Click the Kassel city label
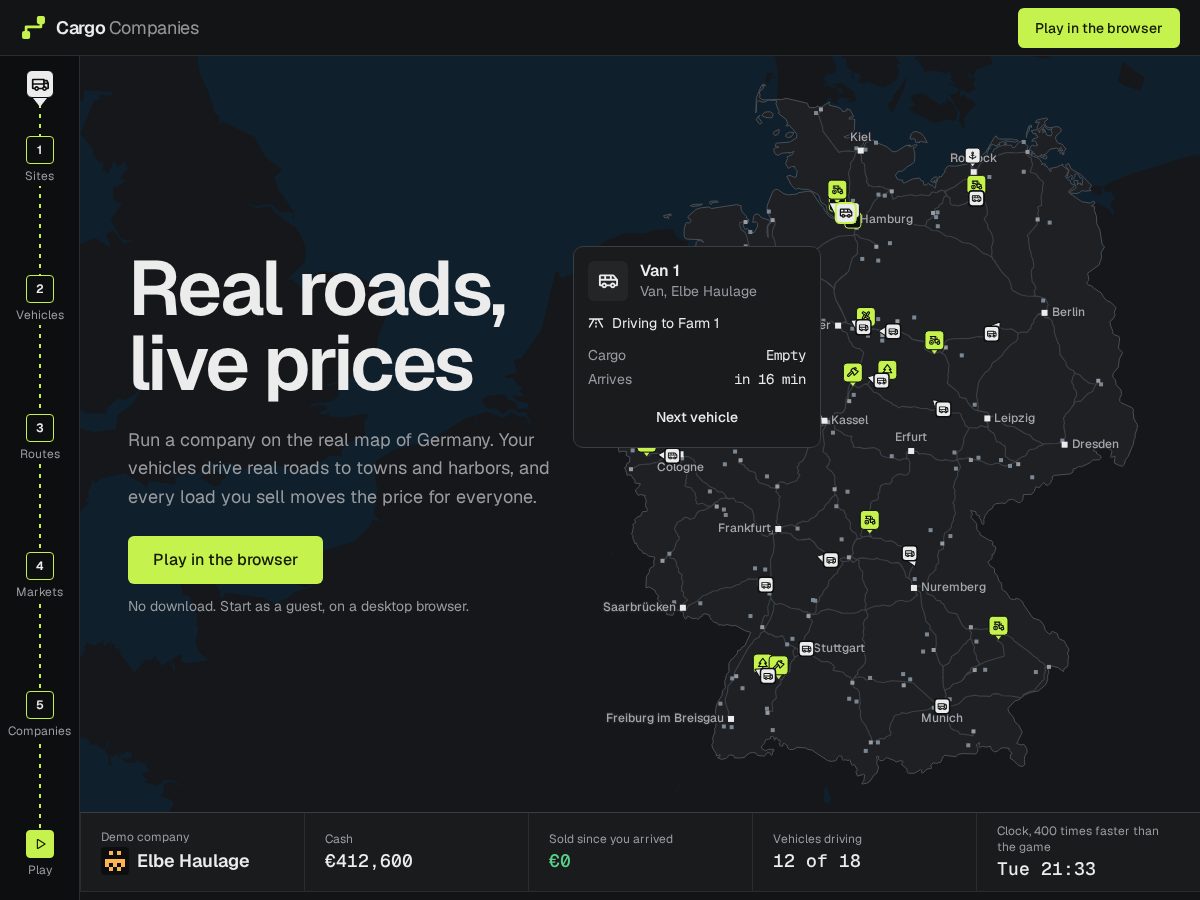 pos(850,420)
